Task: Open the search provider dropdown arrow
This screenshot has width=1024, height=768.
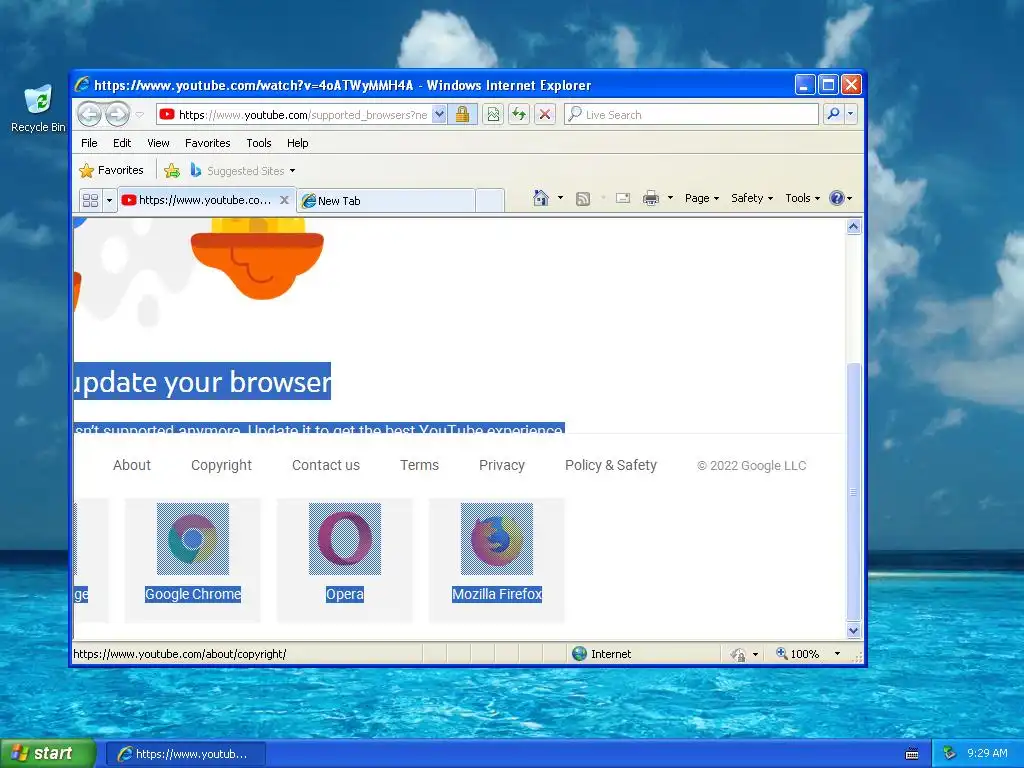Action: point(850,114)
